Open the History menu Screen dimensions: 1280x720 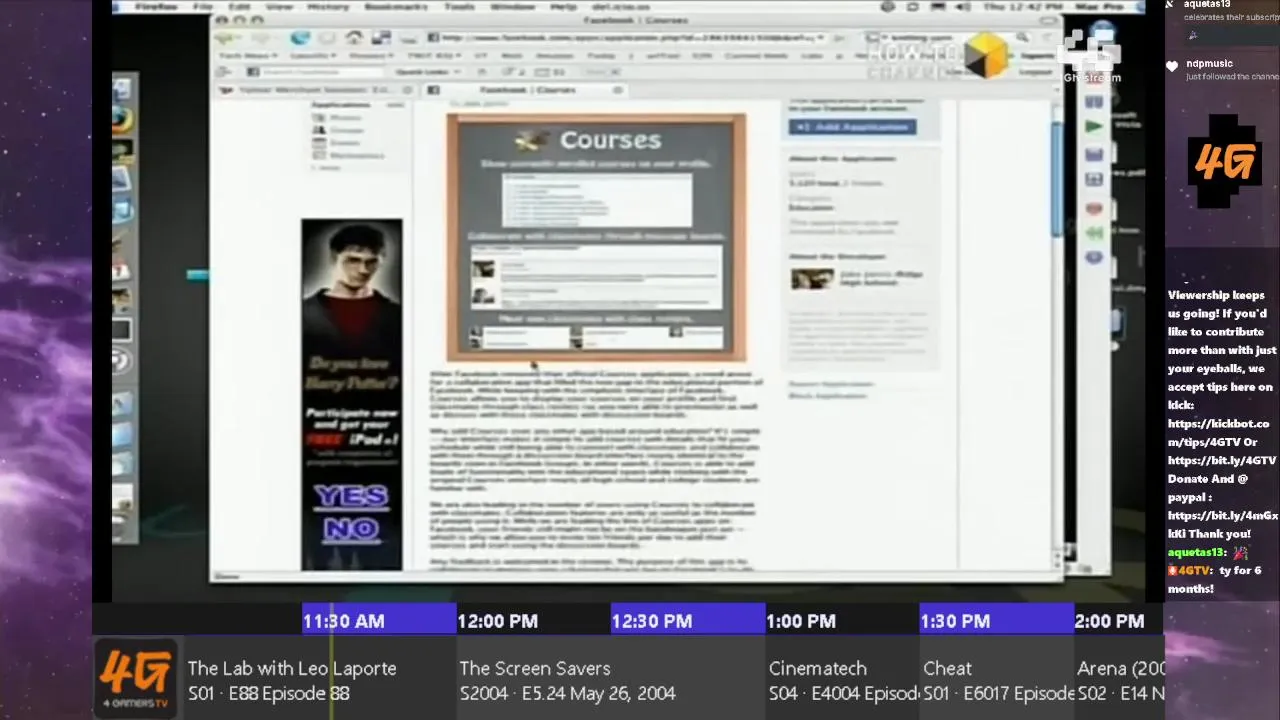(x=328, y=7)
